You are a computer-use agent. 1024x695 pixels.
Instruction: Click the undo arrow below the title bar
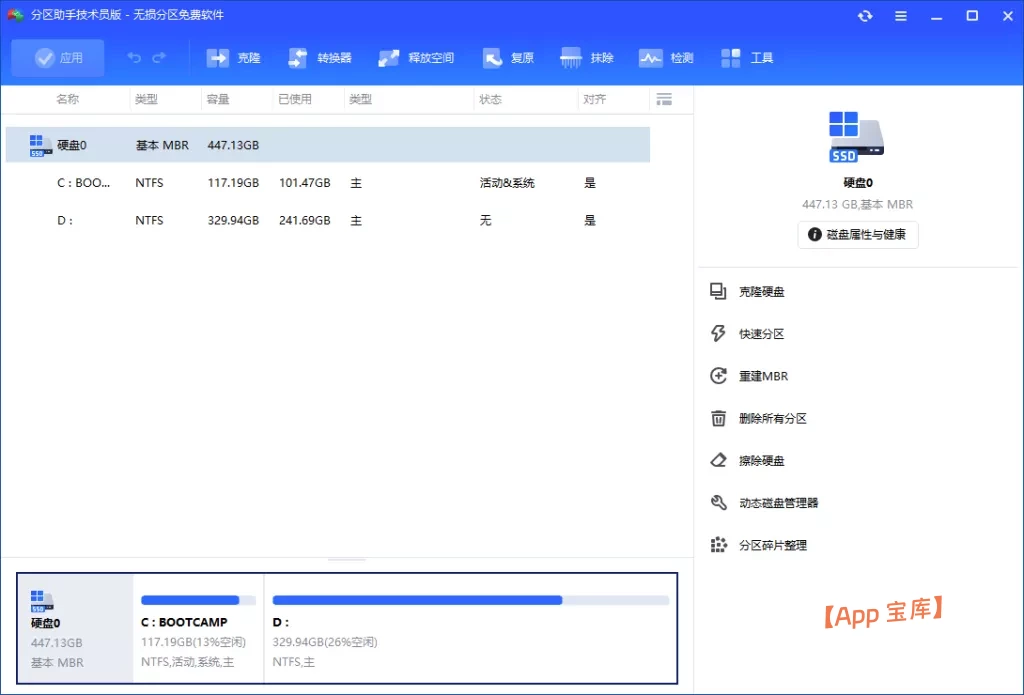(x=135, y=57)
